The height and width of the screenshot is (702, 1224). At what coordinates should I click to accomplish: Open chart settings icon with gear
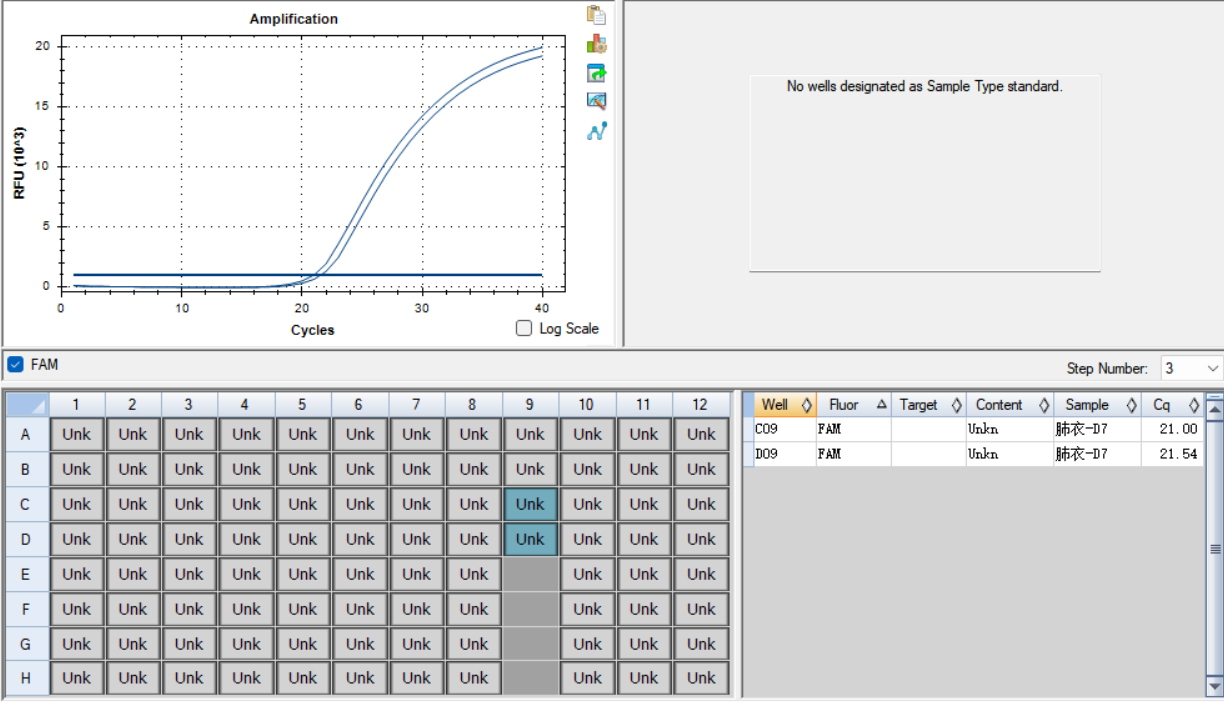pyautogui.click(x=597, y=44)
